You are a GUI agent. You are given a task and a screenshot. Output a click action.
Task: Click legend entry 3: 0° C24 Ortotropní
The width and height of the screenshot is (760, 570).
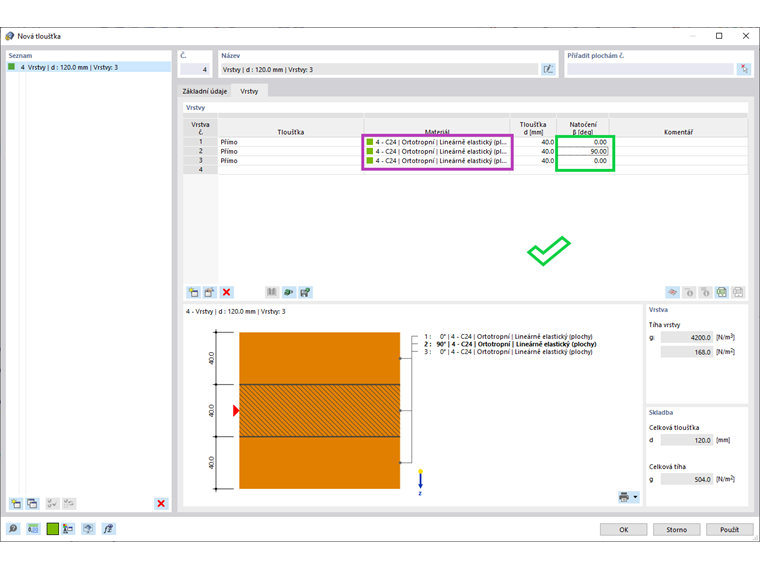(508, 352)
